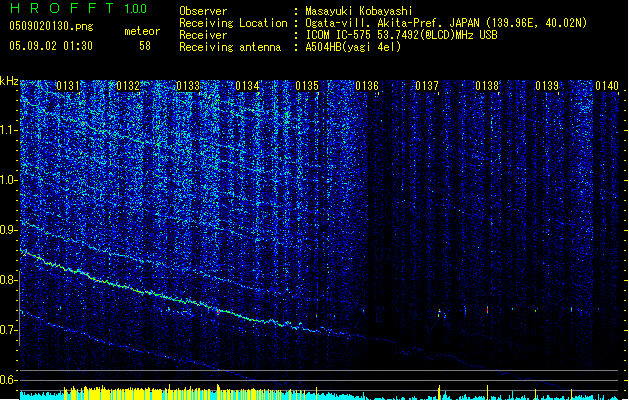The width and height of the screenshot is (629, 400).
Task: Click the 0131 time marker
Action: [68, 86]
